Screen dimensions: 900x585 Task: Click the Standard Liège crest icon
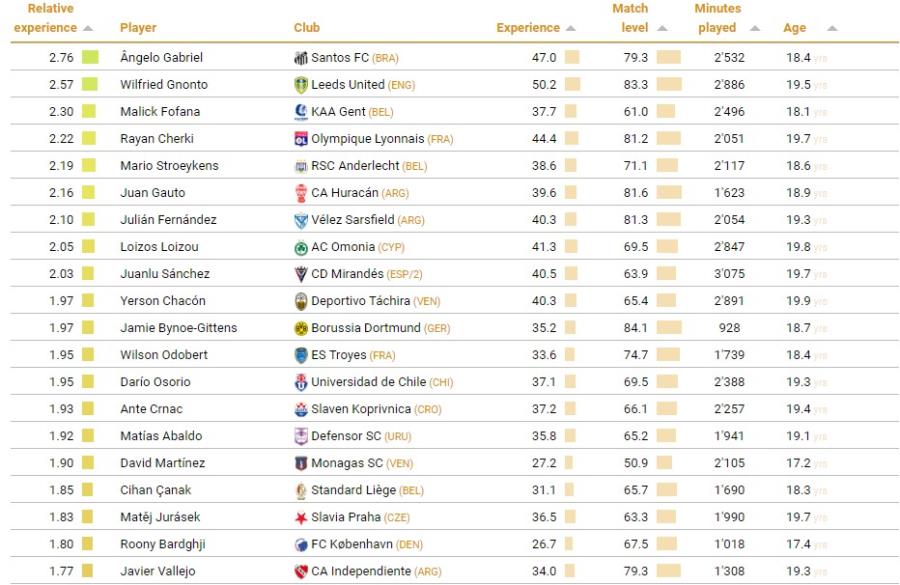pos(300,490)
